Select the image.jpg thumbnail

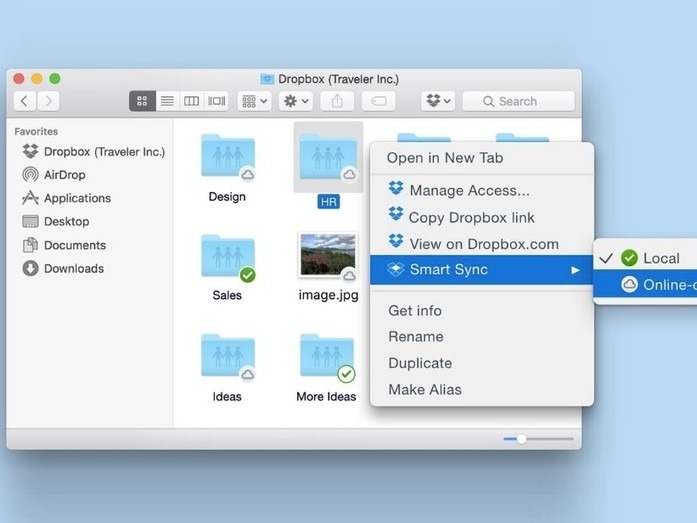pyautogui.click(x=328, y=255)
